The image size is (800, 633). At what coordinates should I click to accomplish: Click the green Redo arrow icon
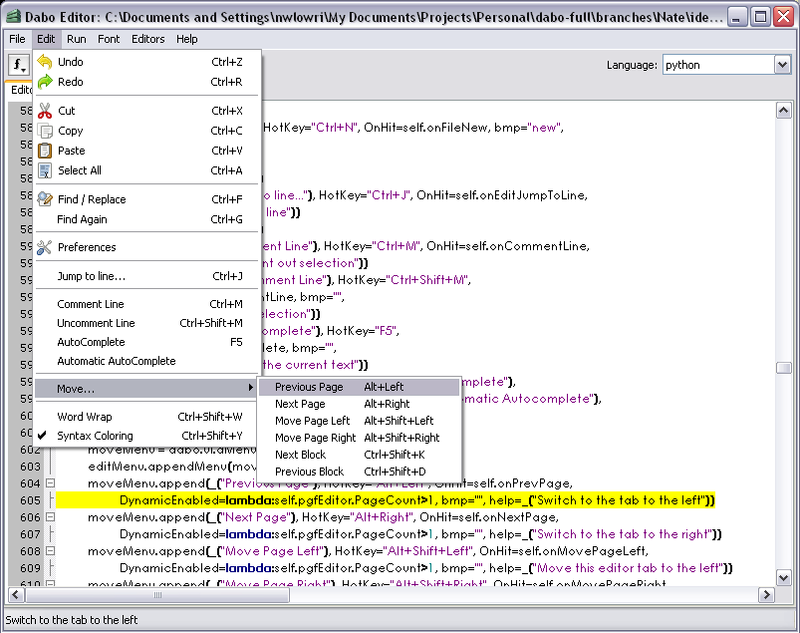click(44, 82)
